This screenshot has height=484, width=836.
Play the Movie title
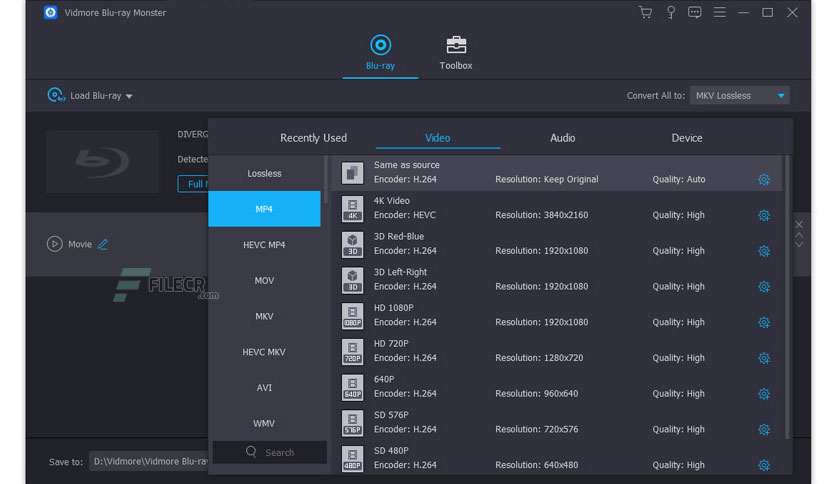(54, 244)
